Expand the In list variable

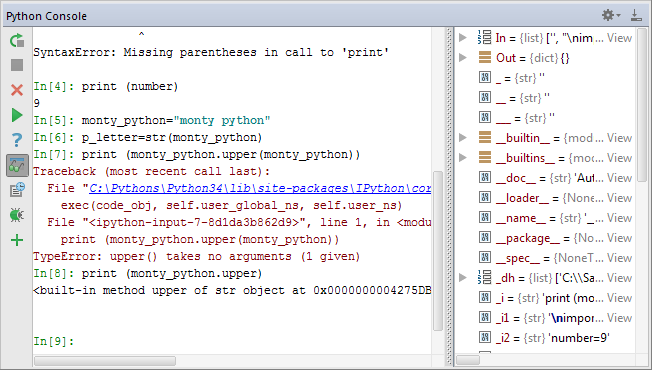(x=463, y=38)
